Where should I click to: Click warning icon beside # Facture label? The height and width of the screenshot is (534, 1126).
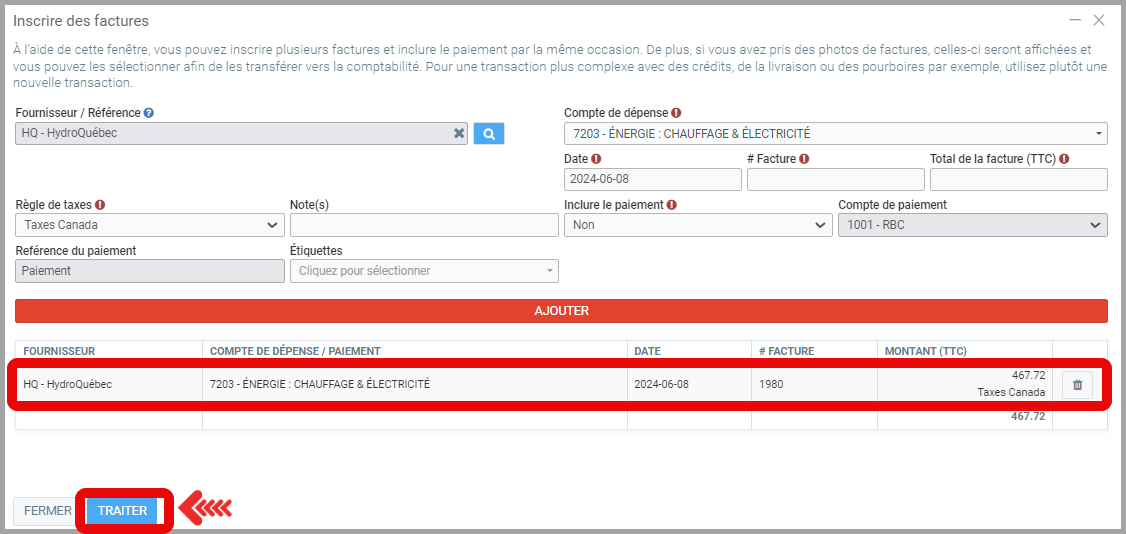point(804,159)
